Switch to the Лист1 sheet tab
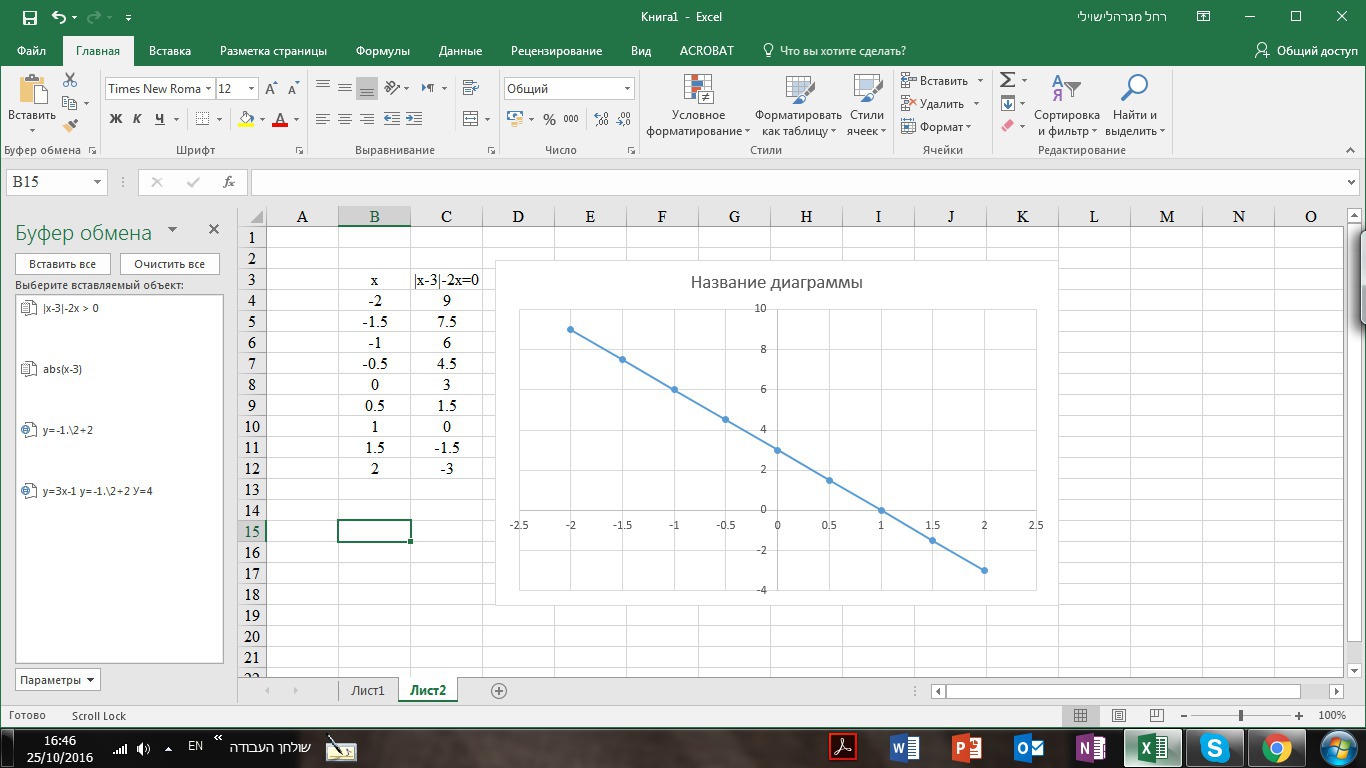Image resolution: width=1366 pixels, height=768 pixels. point(368,690)
